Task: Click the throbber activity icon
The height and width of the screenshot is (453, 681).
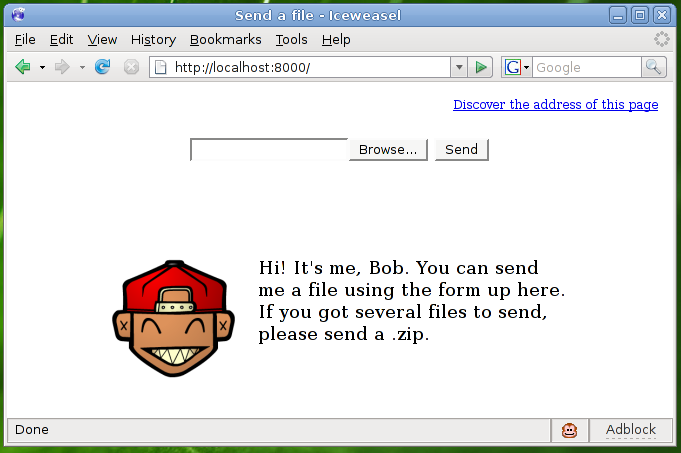Action: tap(661, 39)
